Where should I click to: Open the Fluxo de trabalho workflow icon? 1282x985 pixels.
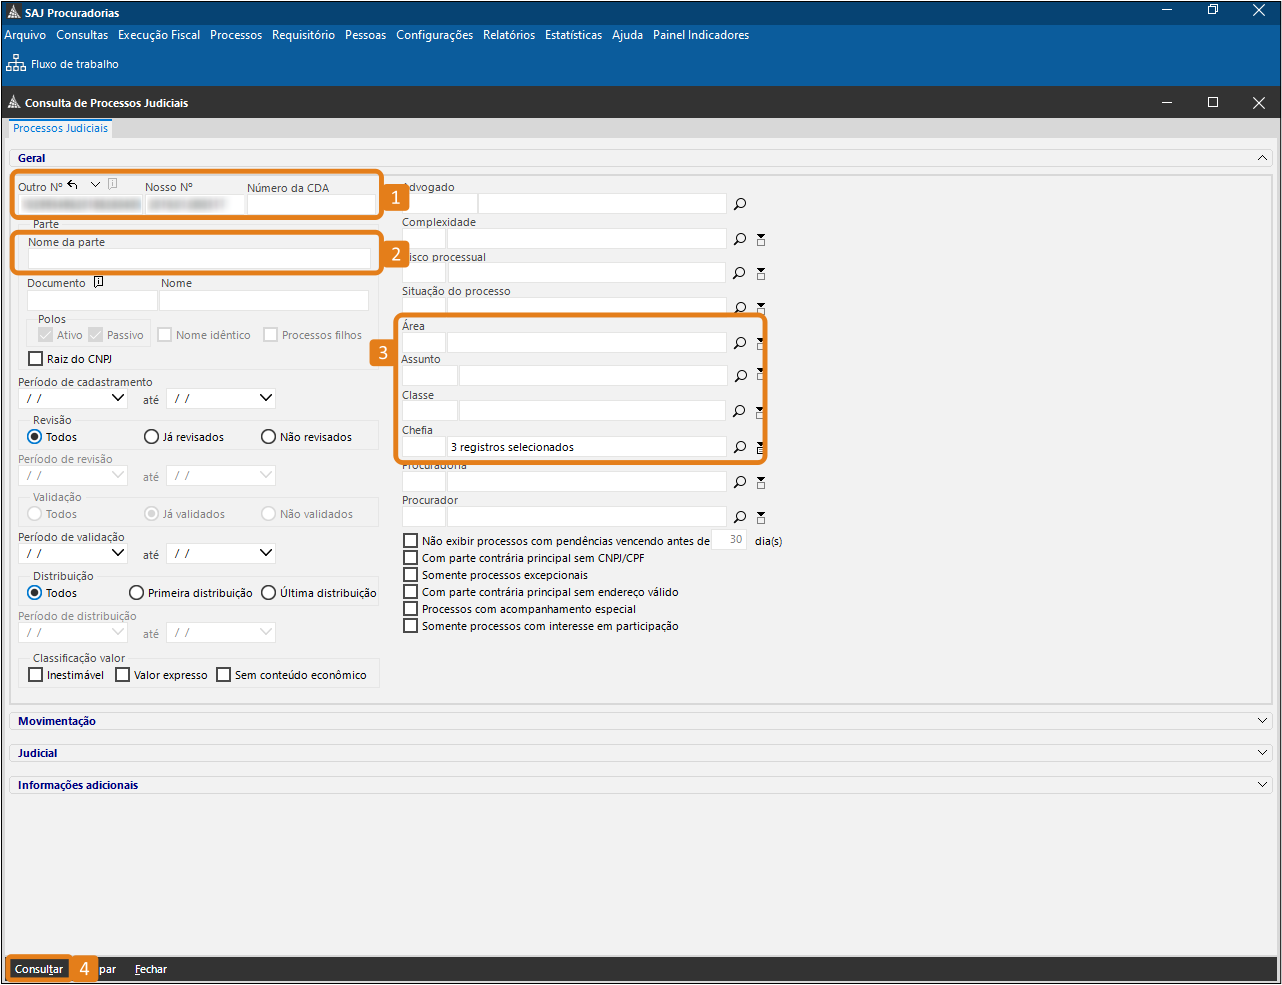pos(16,64)
